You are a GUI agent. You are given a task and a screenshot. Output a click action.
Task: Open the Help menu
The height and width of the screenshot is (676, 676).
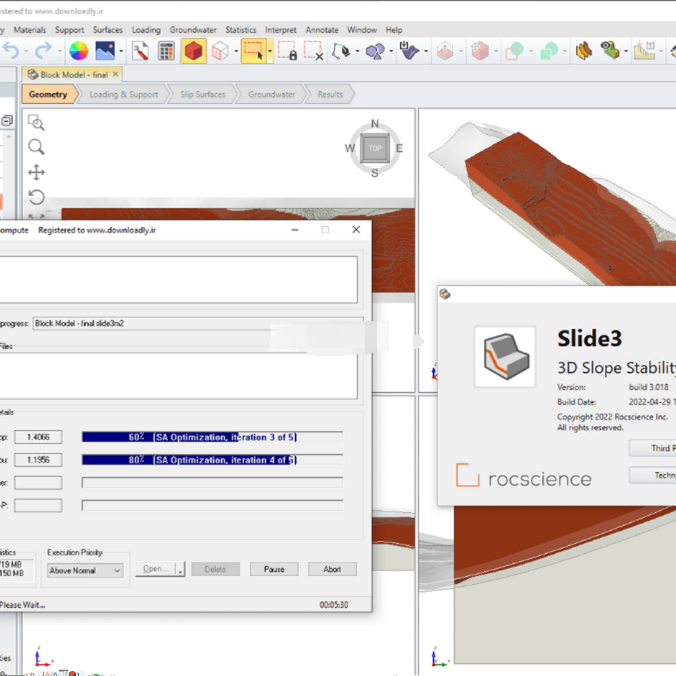coord(394,30)
